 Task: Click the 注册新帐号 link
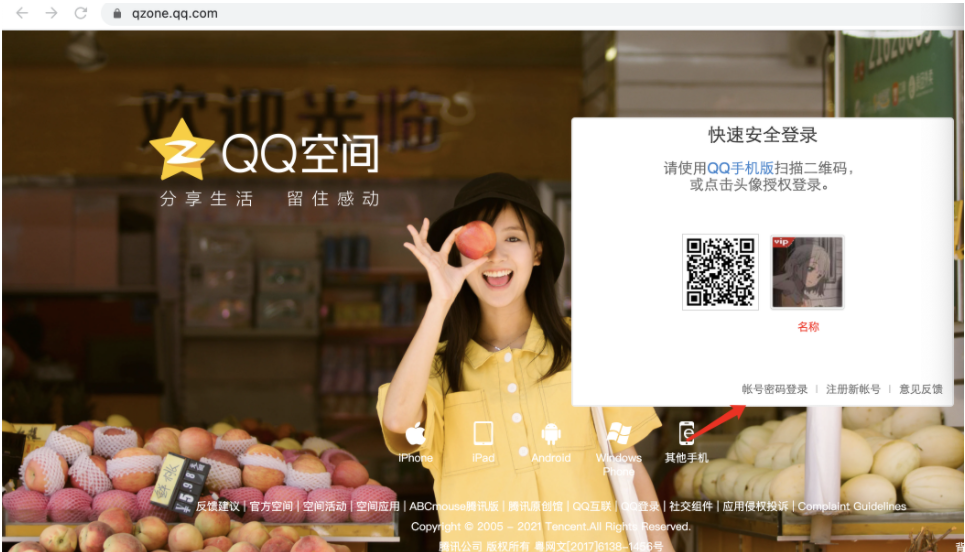[x=853, y=389]
